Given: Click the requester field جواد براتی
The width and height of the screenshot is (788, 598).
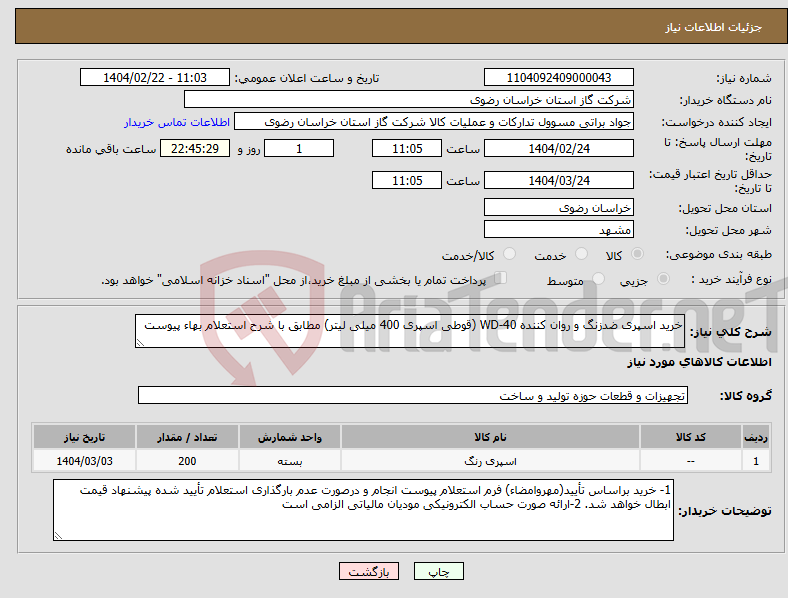Looking at the screenshot, I should coord(434,122).
